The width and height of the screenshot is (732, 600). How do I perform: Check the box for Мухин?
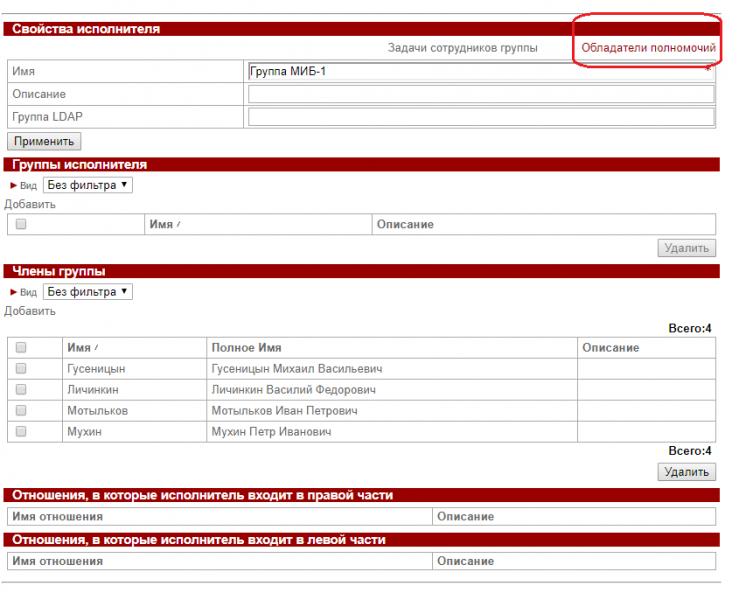click(21, 431)
